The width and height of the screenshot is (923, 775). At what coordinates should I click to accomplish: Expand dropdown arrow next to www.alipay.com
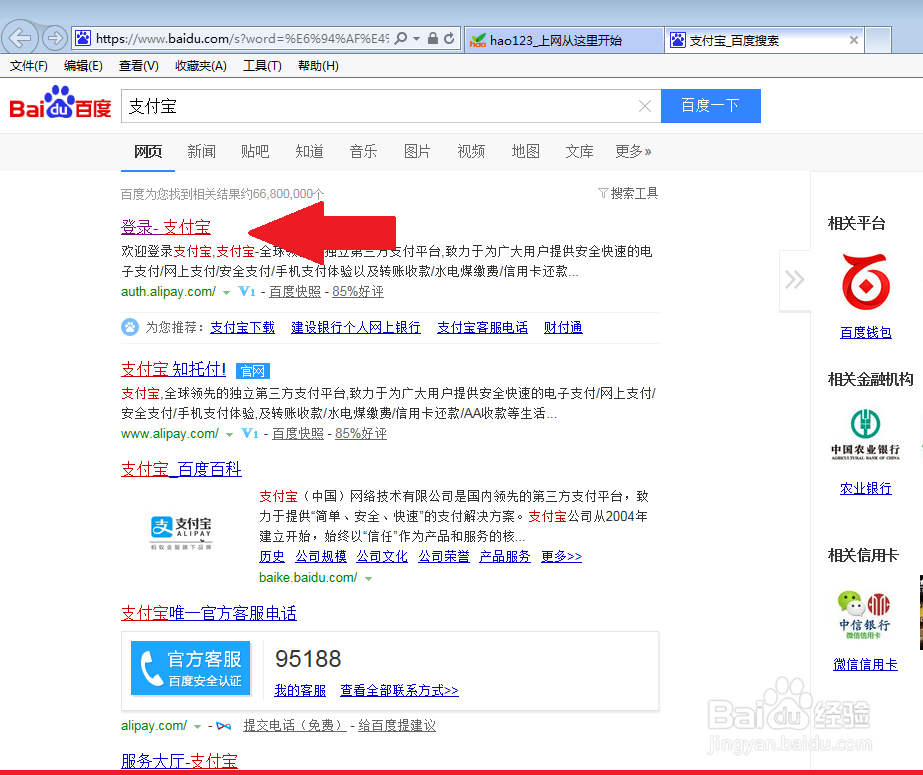[x=229, y=434]
